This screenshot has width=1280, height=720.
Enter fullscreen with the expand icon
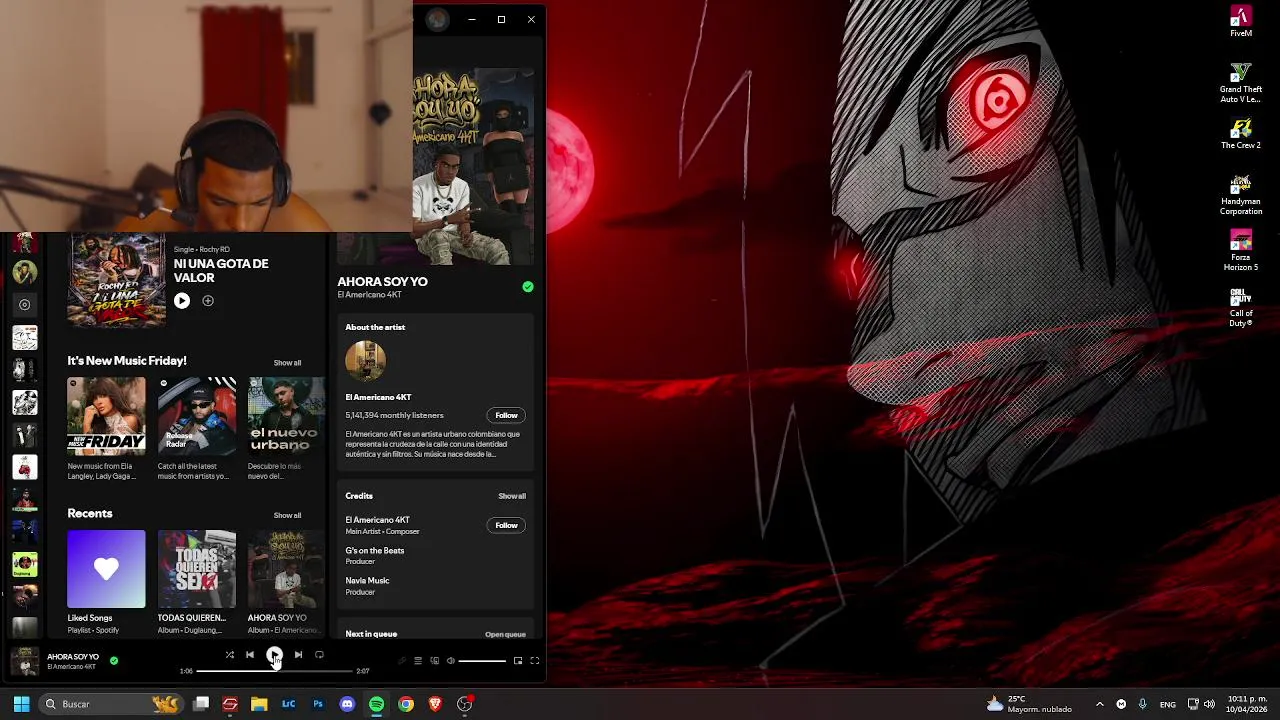(534, 661)
